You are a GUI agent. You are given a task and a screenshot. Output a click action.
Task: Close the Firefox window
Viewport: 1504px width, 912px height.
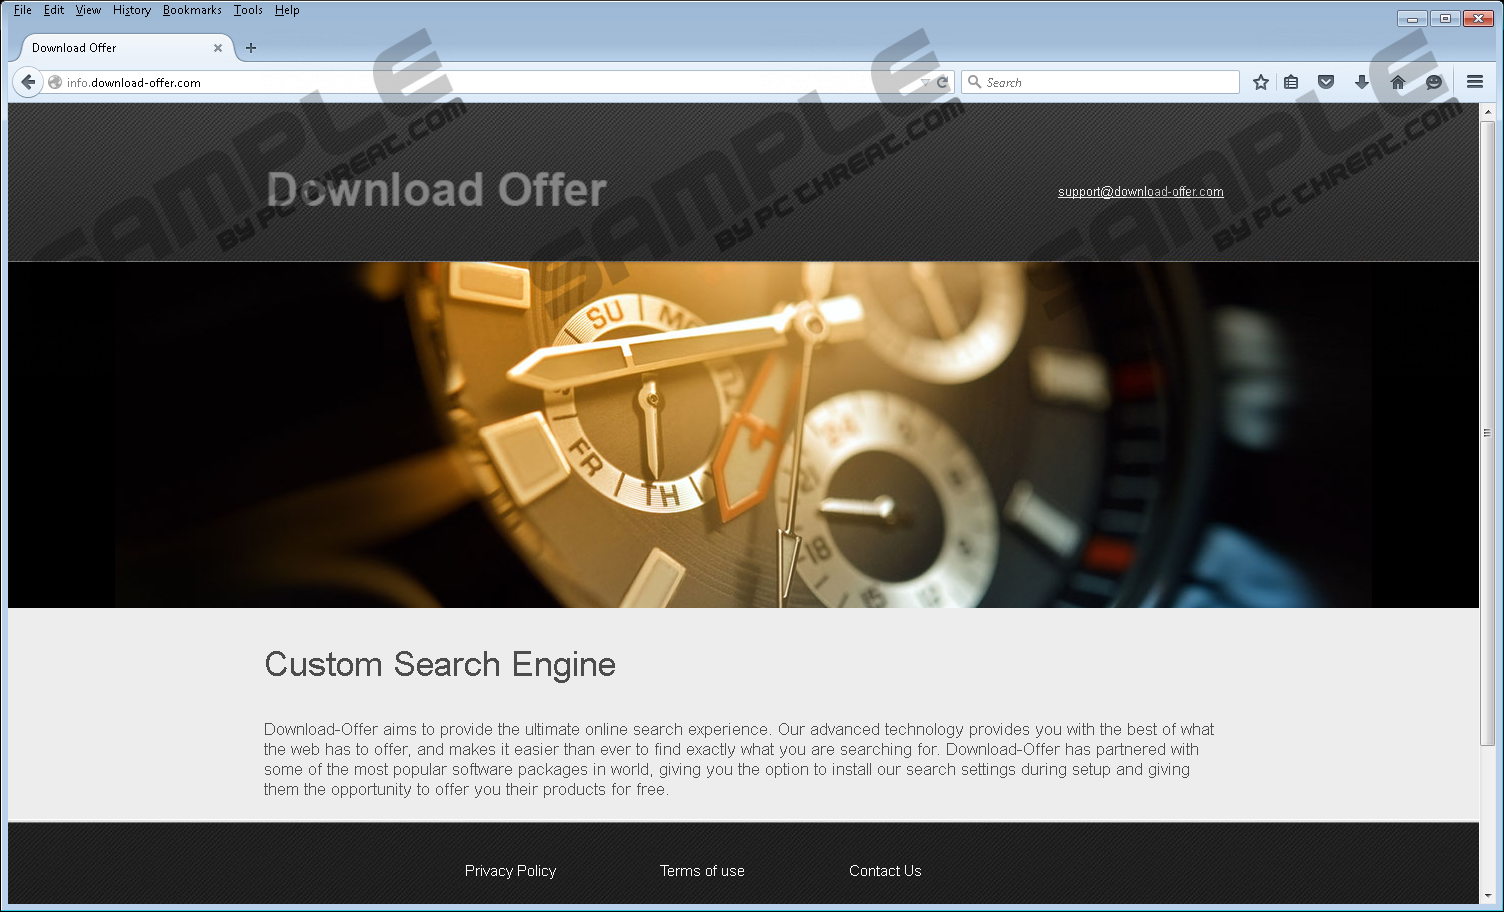pos(1478,18)
